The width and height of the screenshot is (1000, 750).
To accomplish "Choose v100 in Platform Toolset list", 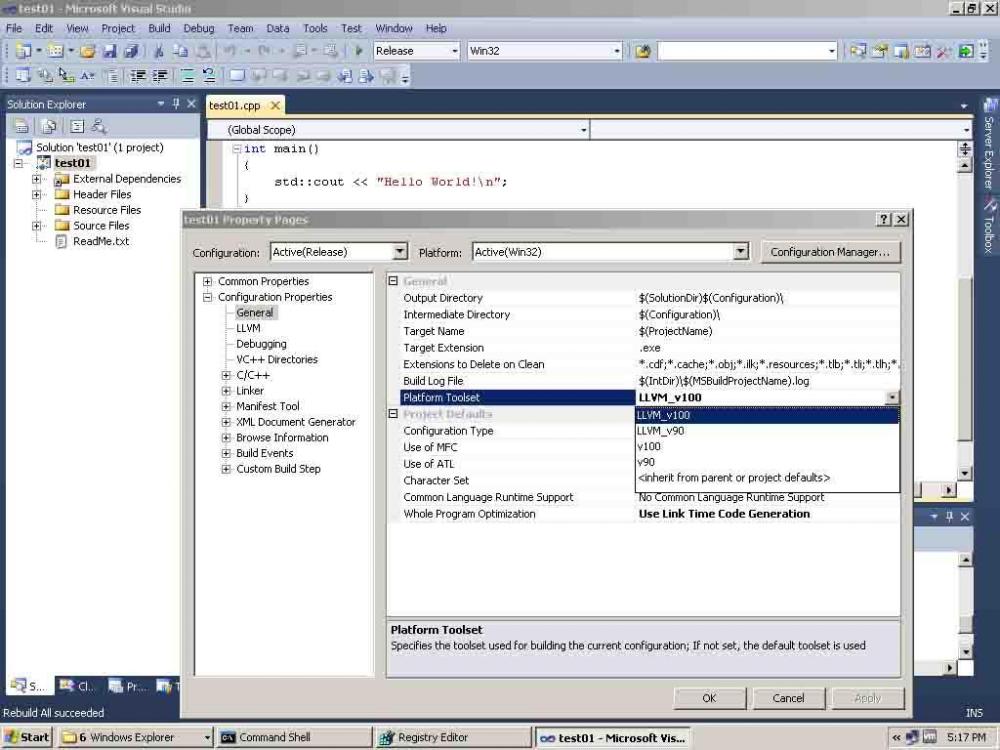I will (649, 447).
